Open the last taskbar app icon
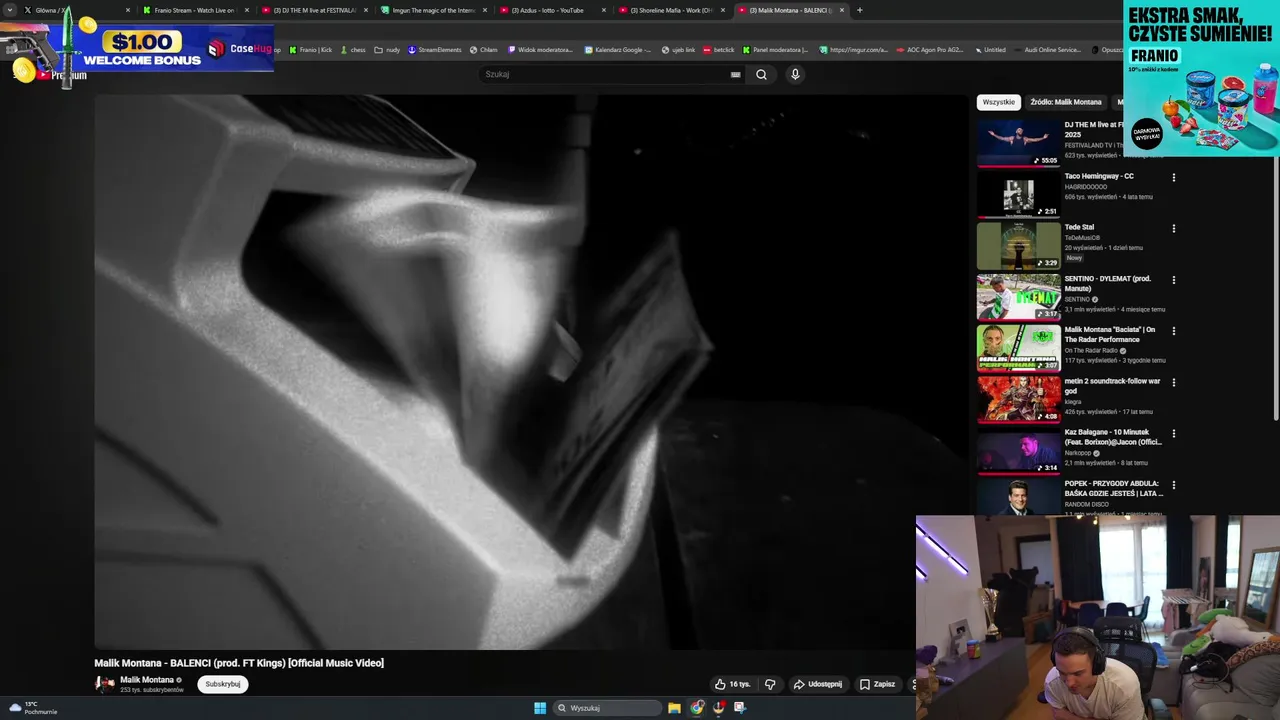Viewport: 1280px width, 720px height. [x=740, y=708]
